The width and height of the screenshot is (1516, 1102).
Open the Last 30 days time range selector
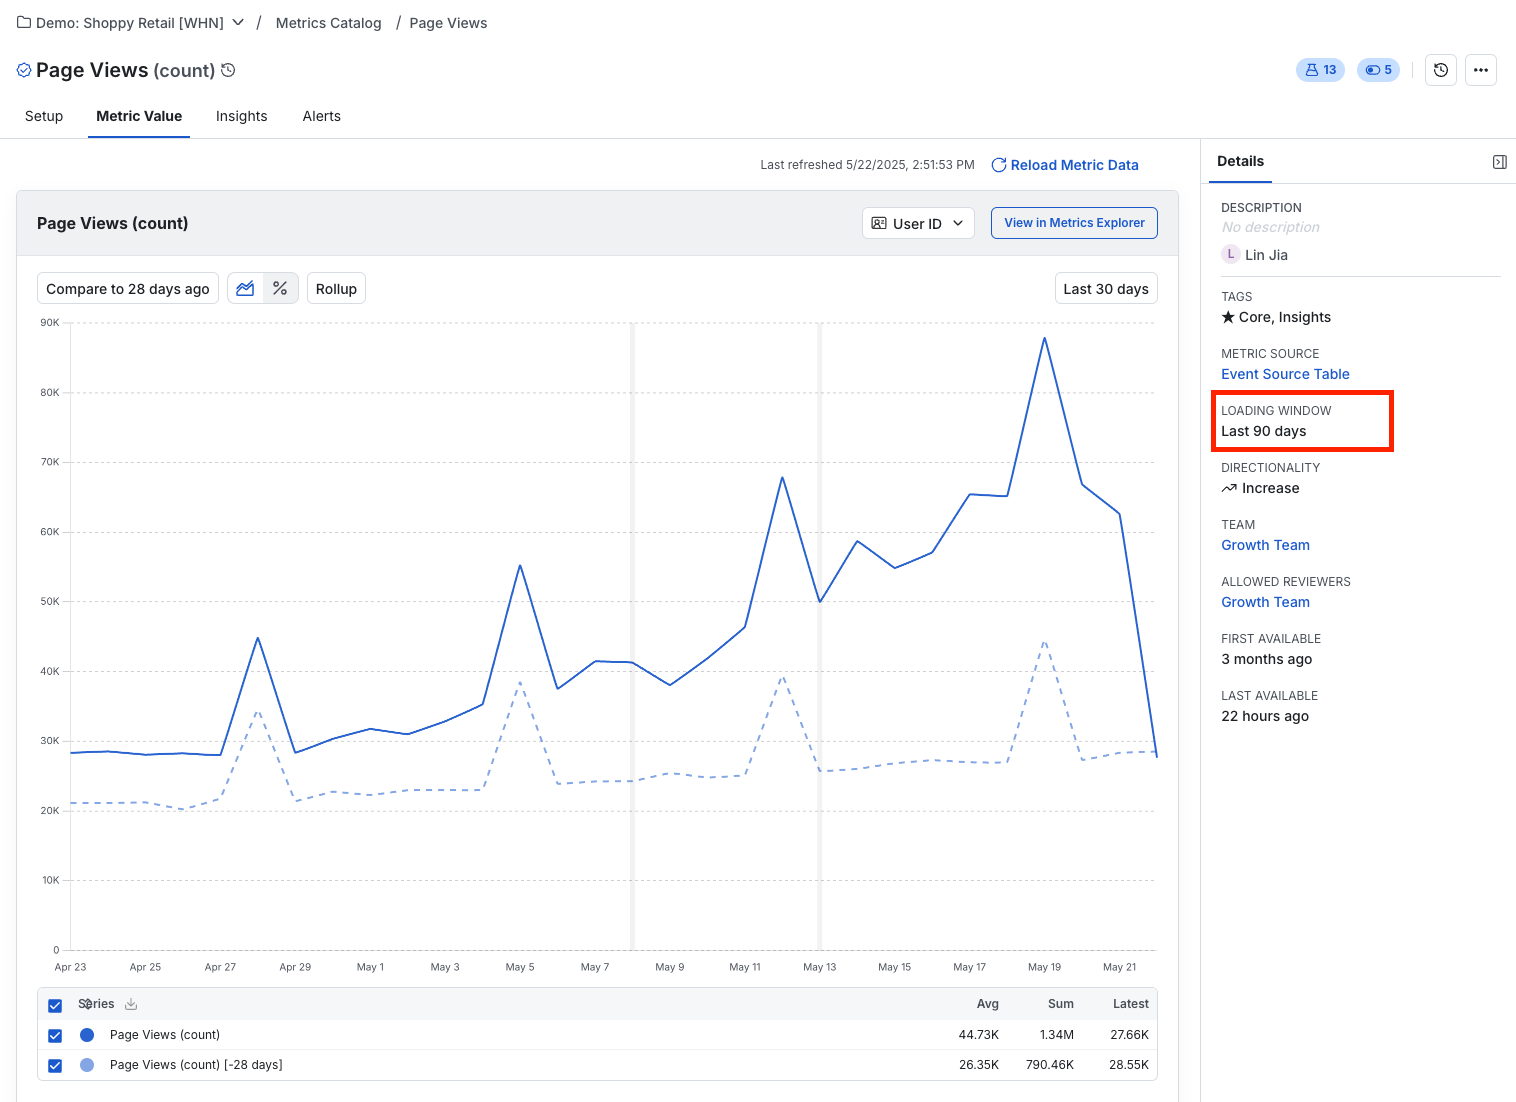coord(1106,288)
